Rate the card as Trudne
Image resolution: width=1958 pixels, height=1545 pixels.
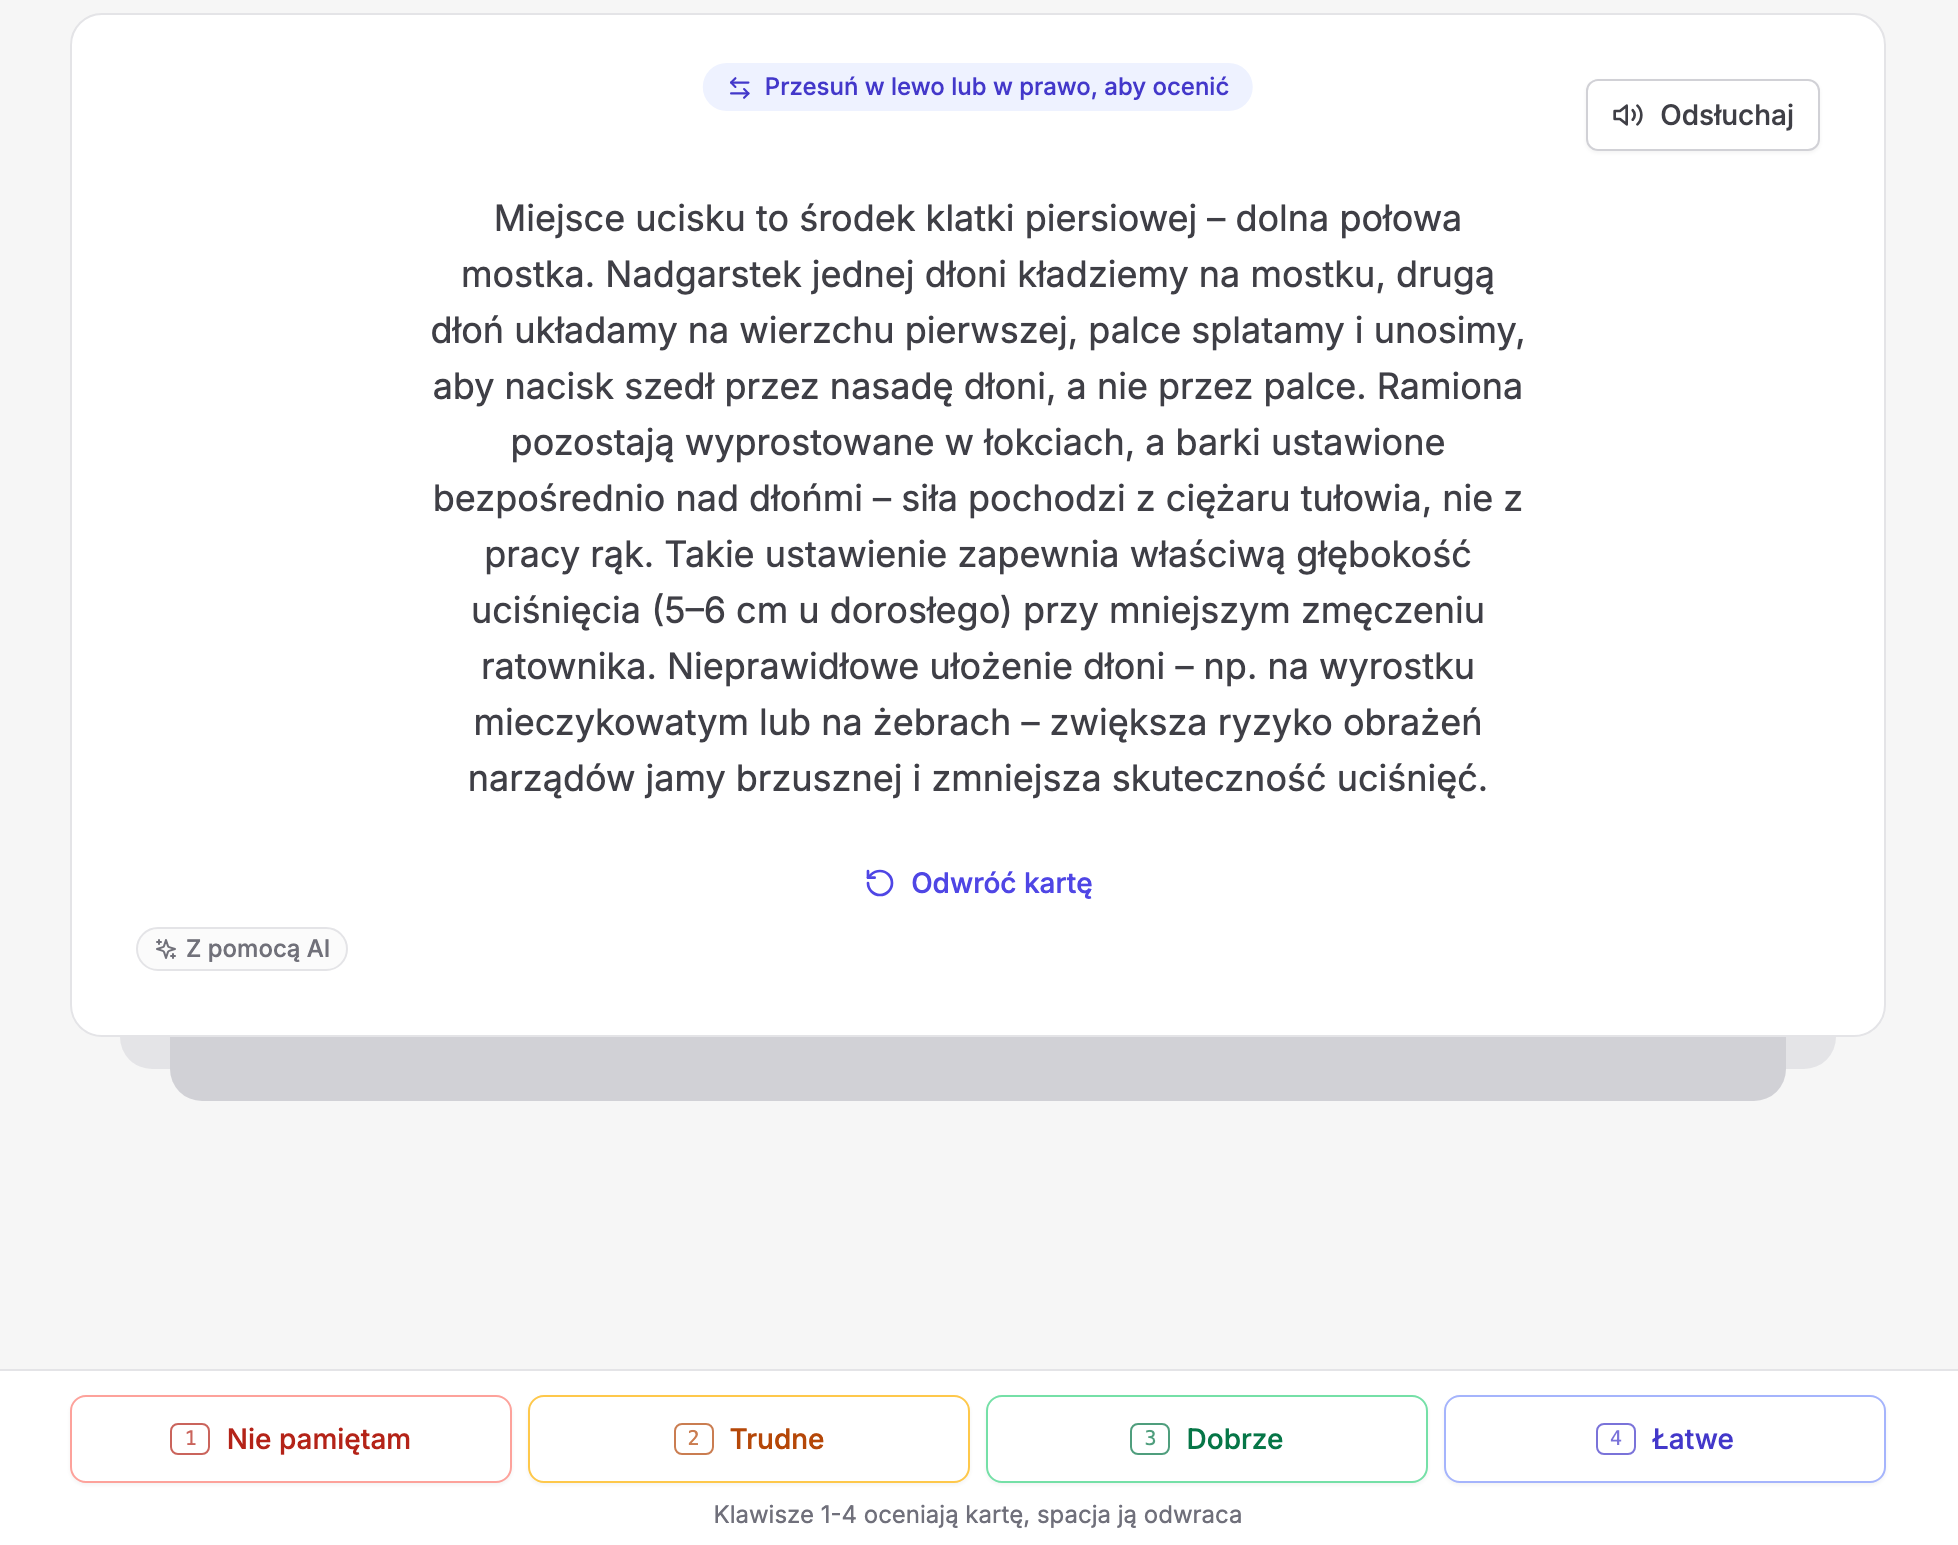[749, 1439]
